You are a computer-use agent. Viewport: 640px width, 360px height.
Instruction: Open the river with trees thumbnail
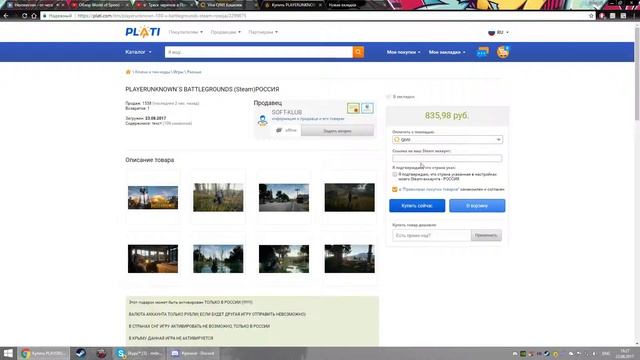[218, 259]
